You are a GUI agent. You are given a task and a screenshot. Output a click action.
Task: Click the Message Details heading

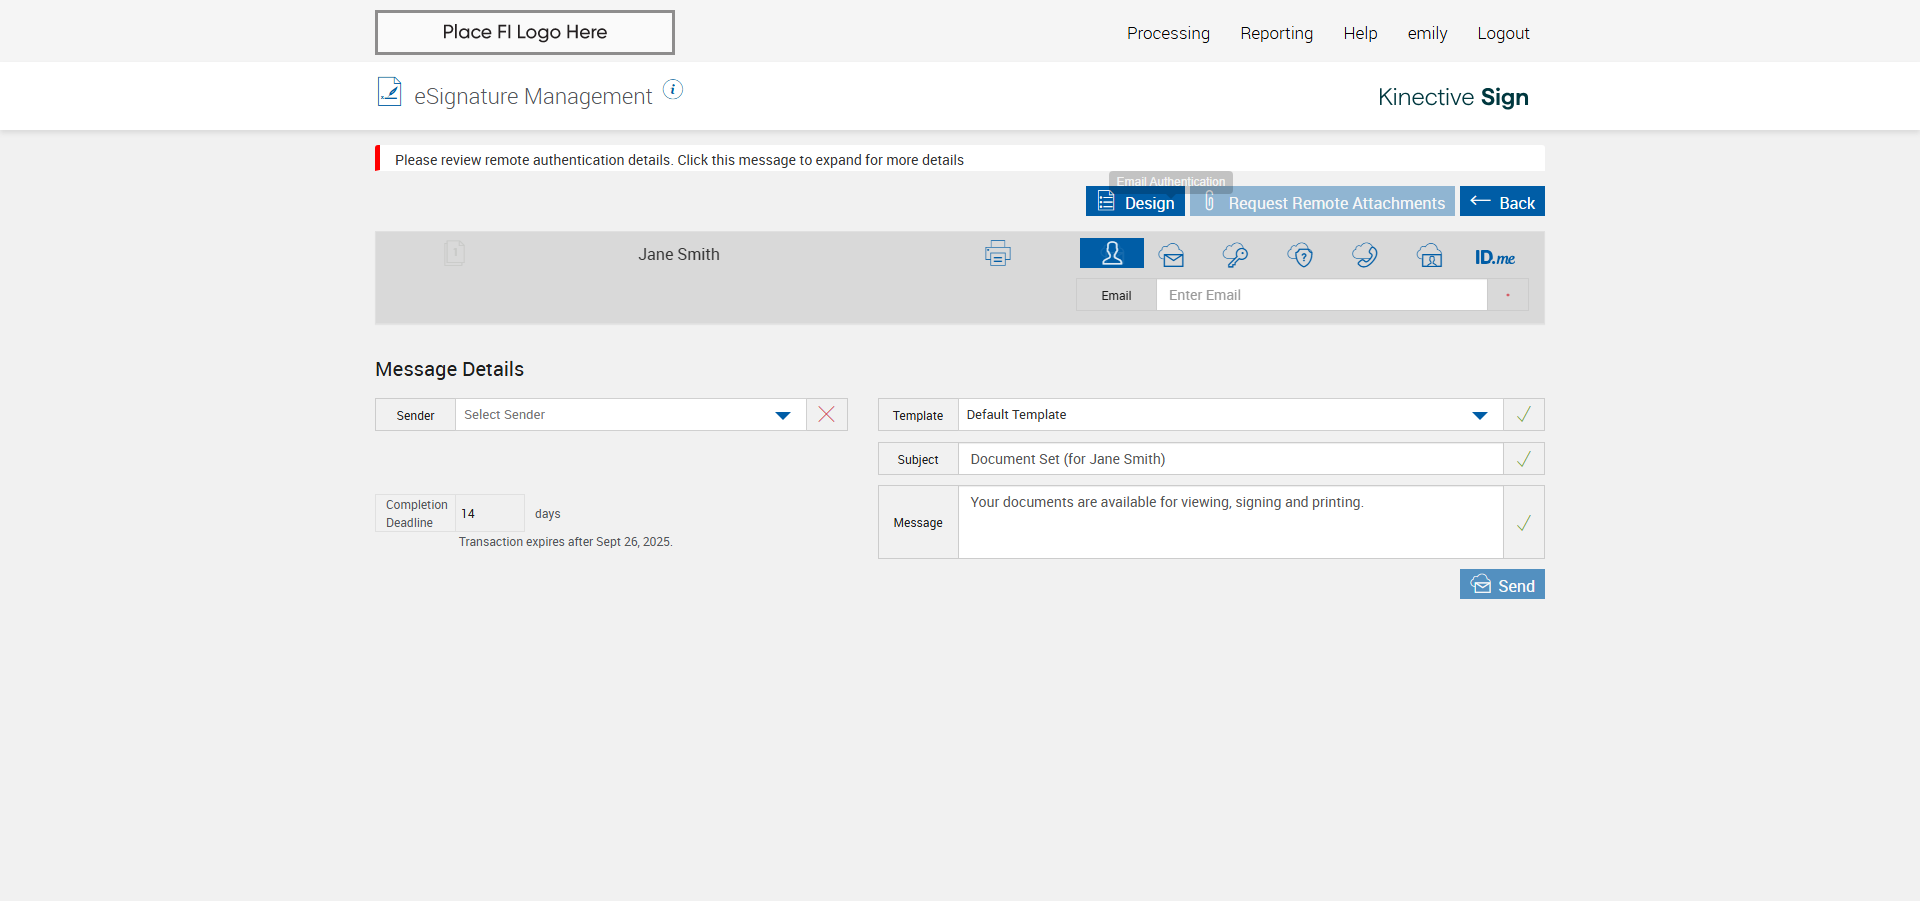(x=449, y=369)
